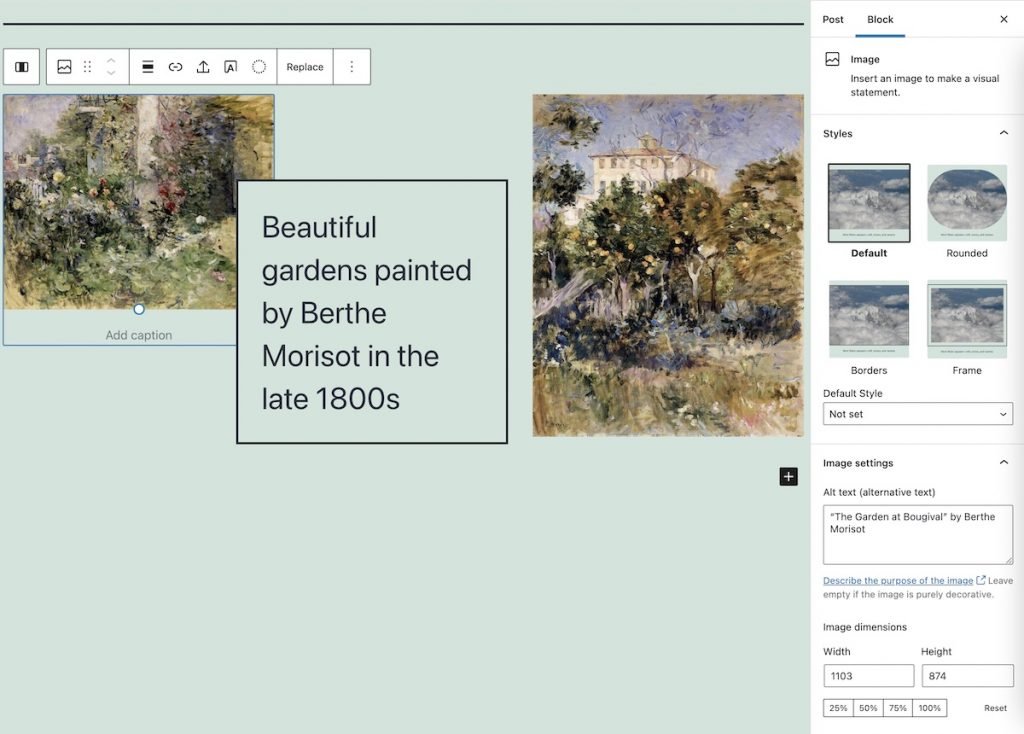Set image size to 25%
This screenshot has height=734, width=1024.
pyautogui.click(x=838, y=708)
